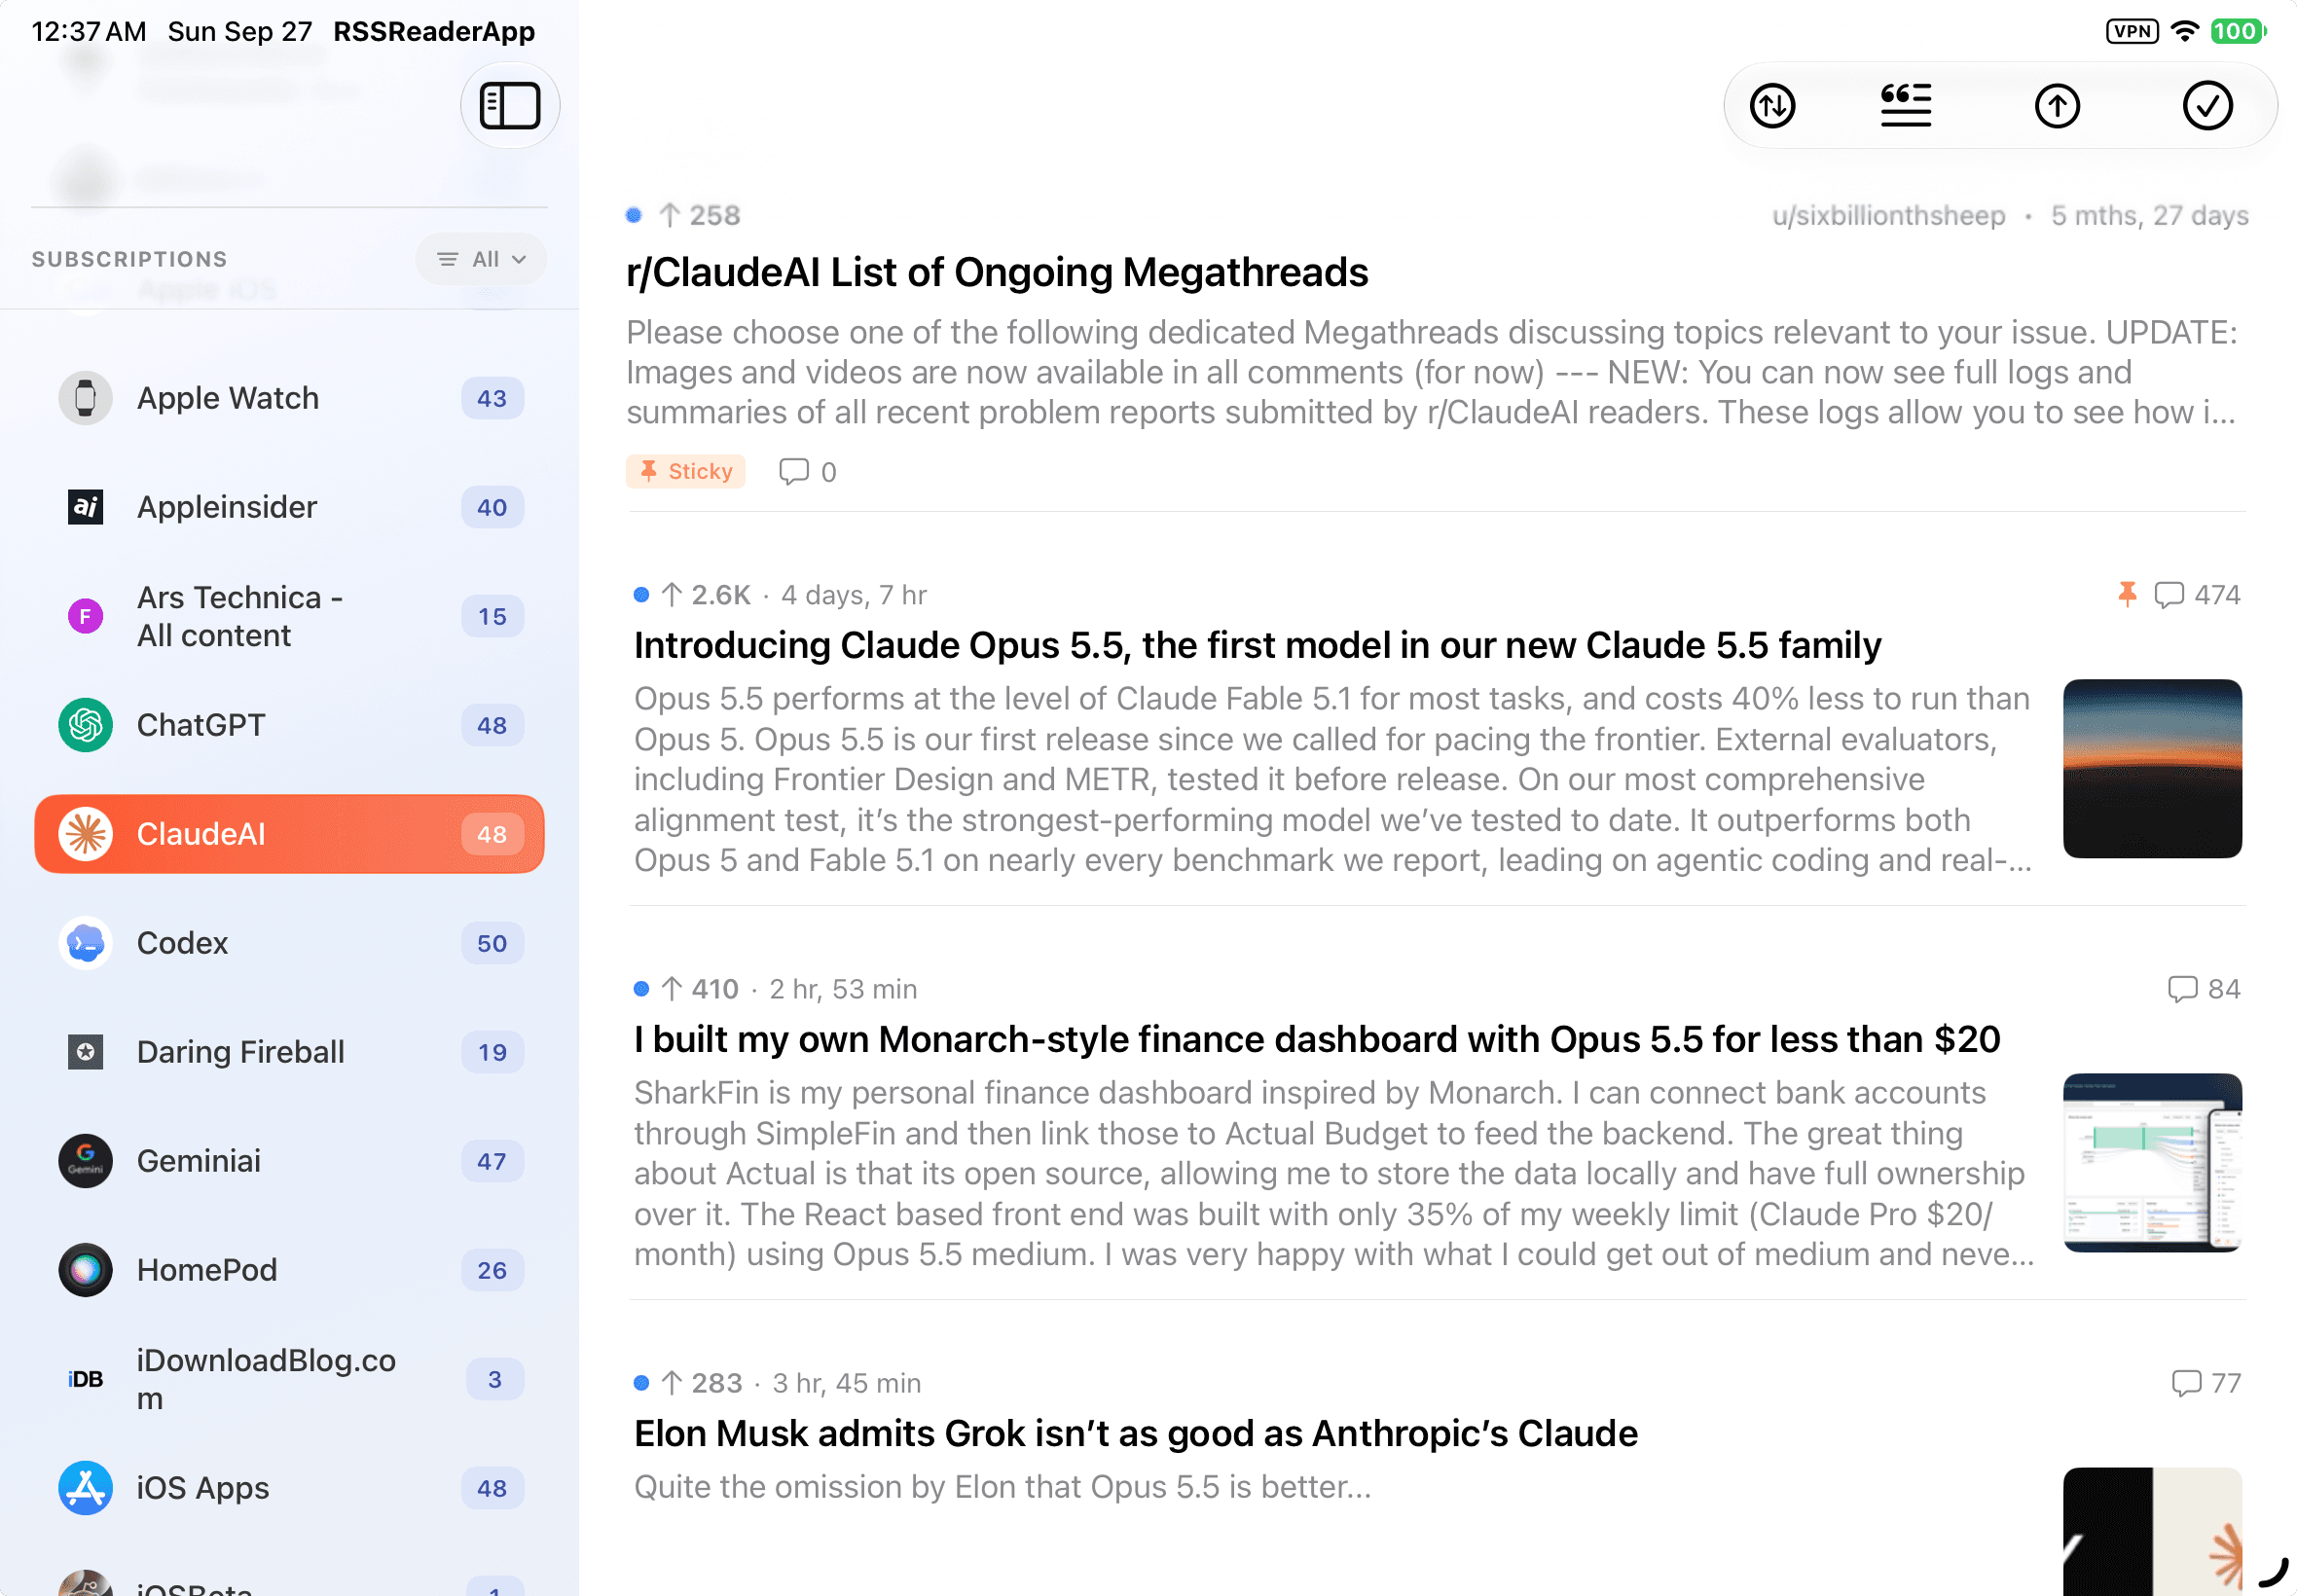Open r/ClaudeAI List of Ongoing Megathreads post
This screenshot has width=2297, height=1596.
pos(997,272)
